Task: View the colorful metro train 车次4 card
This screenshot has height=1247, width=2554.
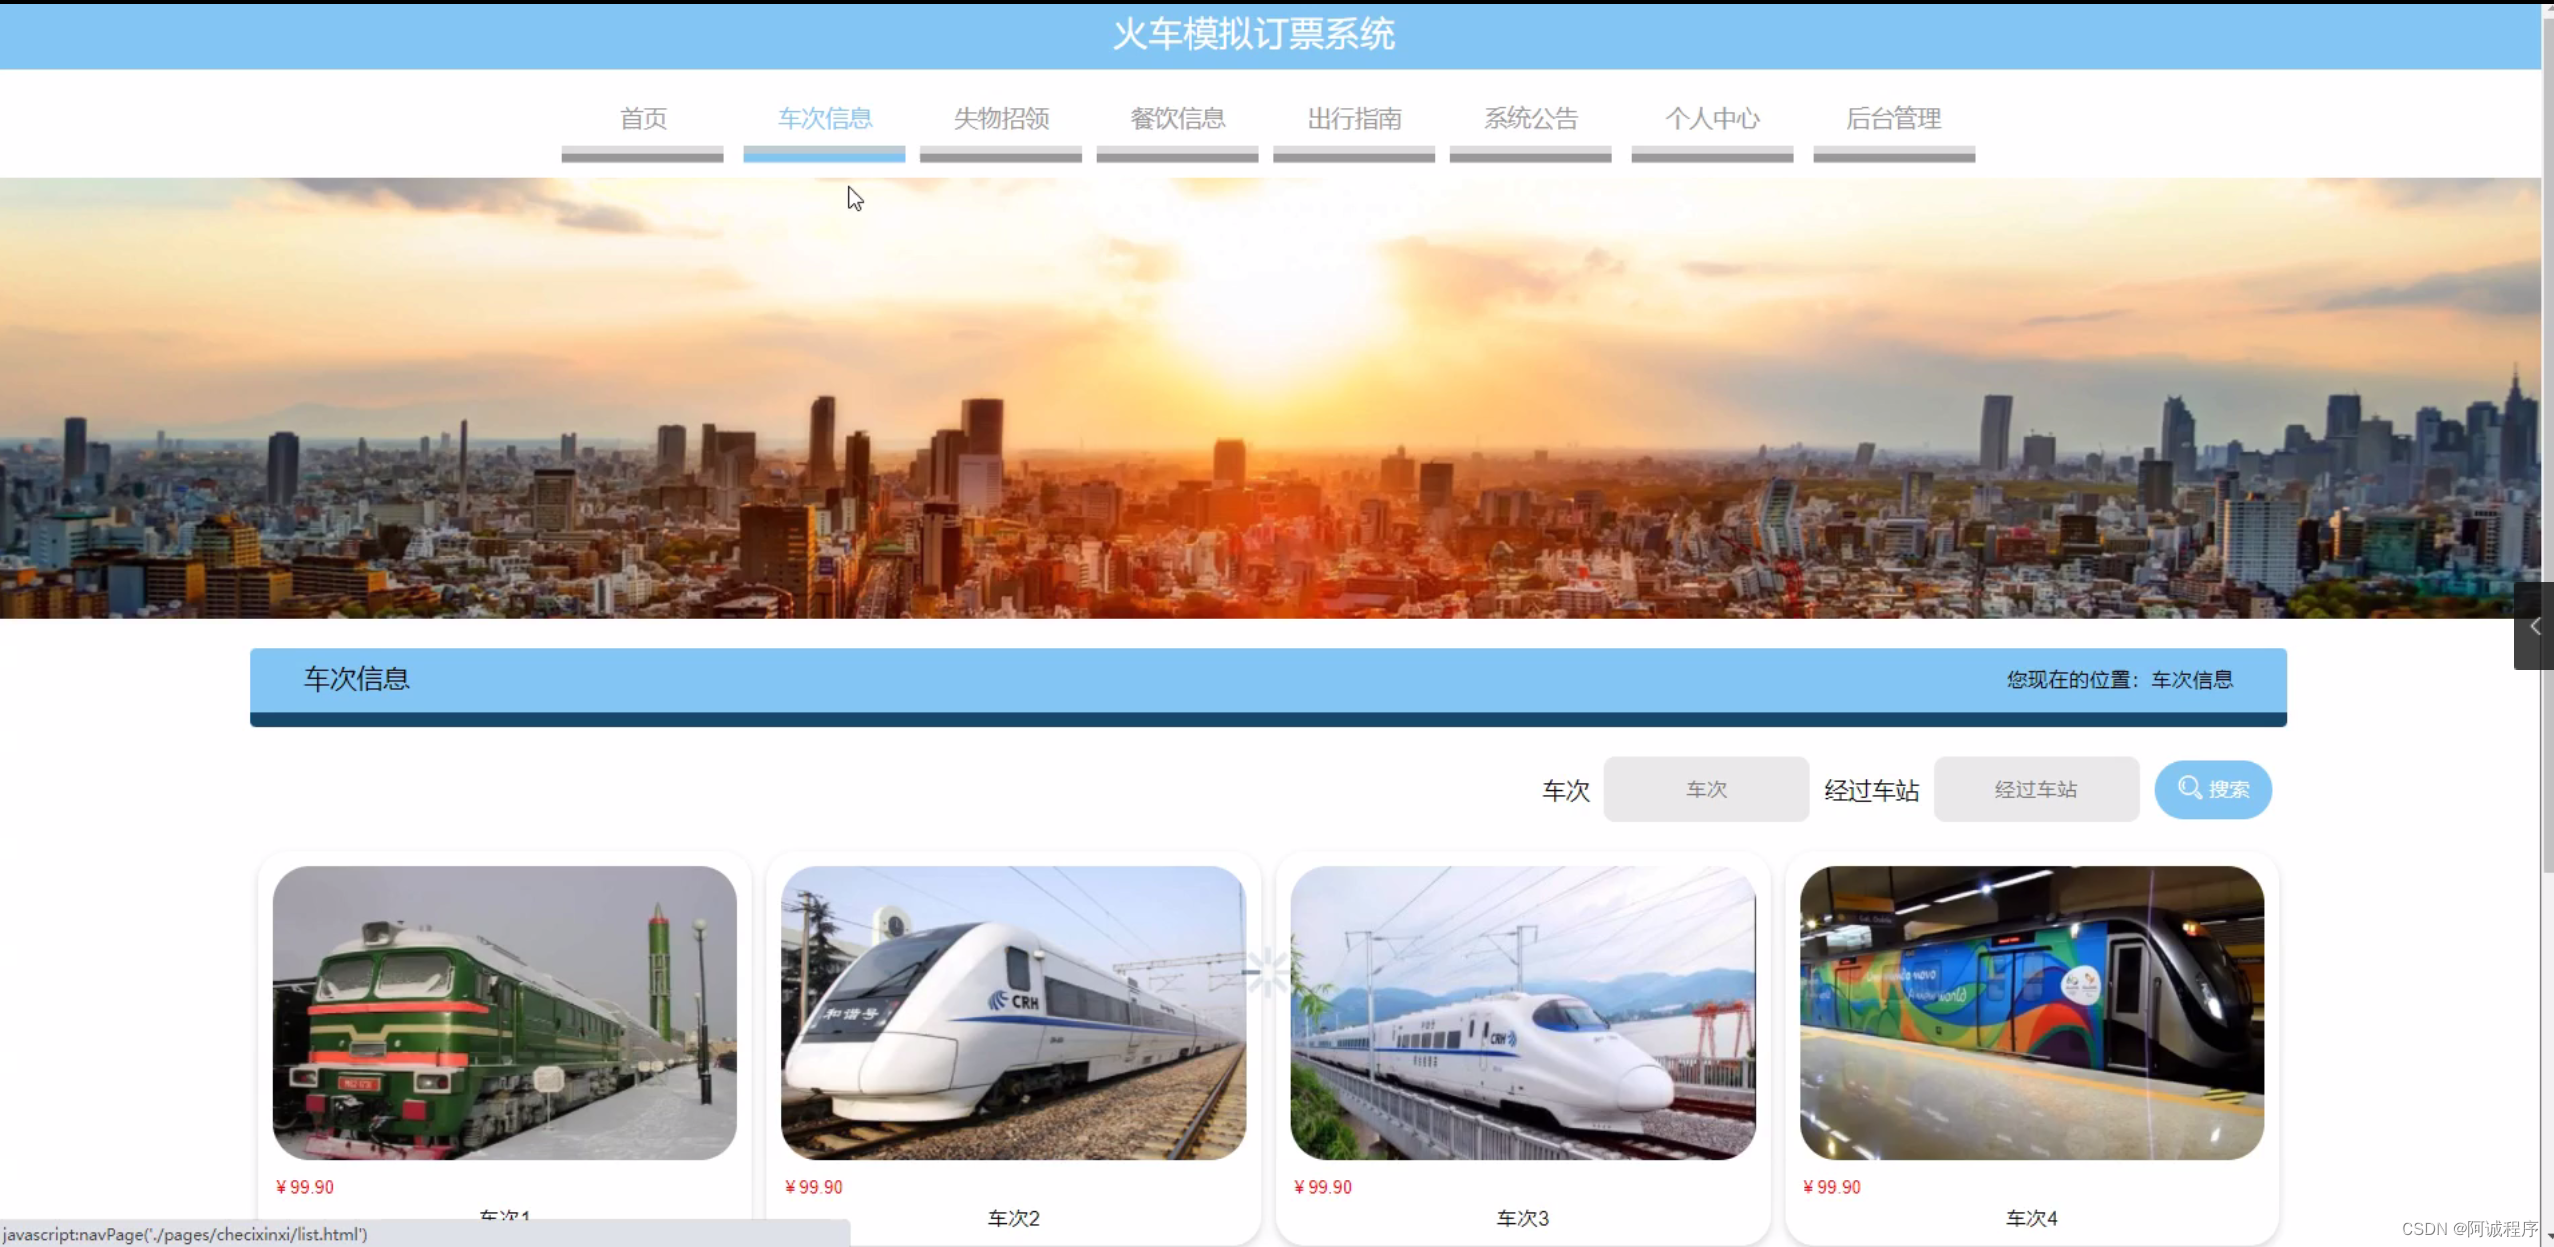Action: [2031, 1012]
